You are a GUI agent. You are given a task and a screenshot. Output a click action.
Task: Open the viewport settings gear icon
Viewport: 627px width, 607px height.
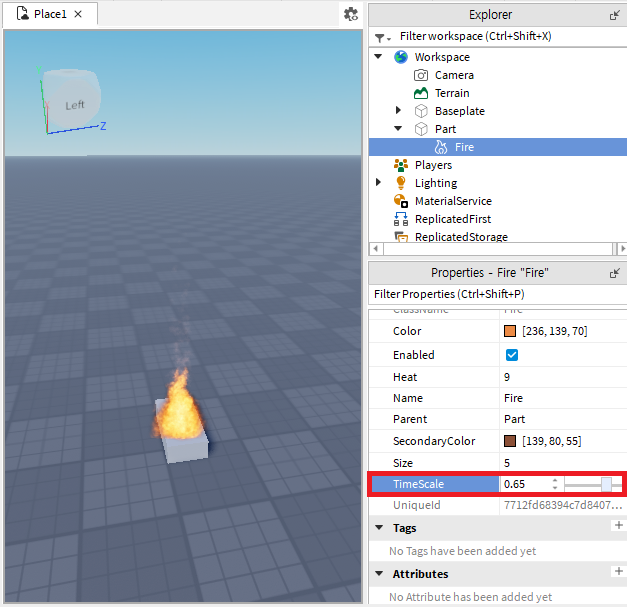(x=351, y=14)
